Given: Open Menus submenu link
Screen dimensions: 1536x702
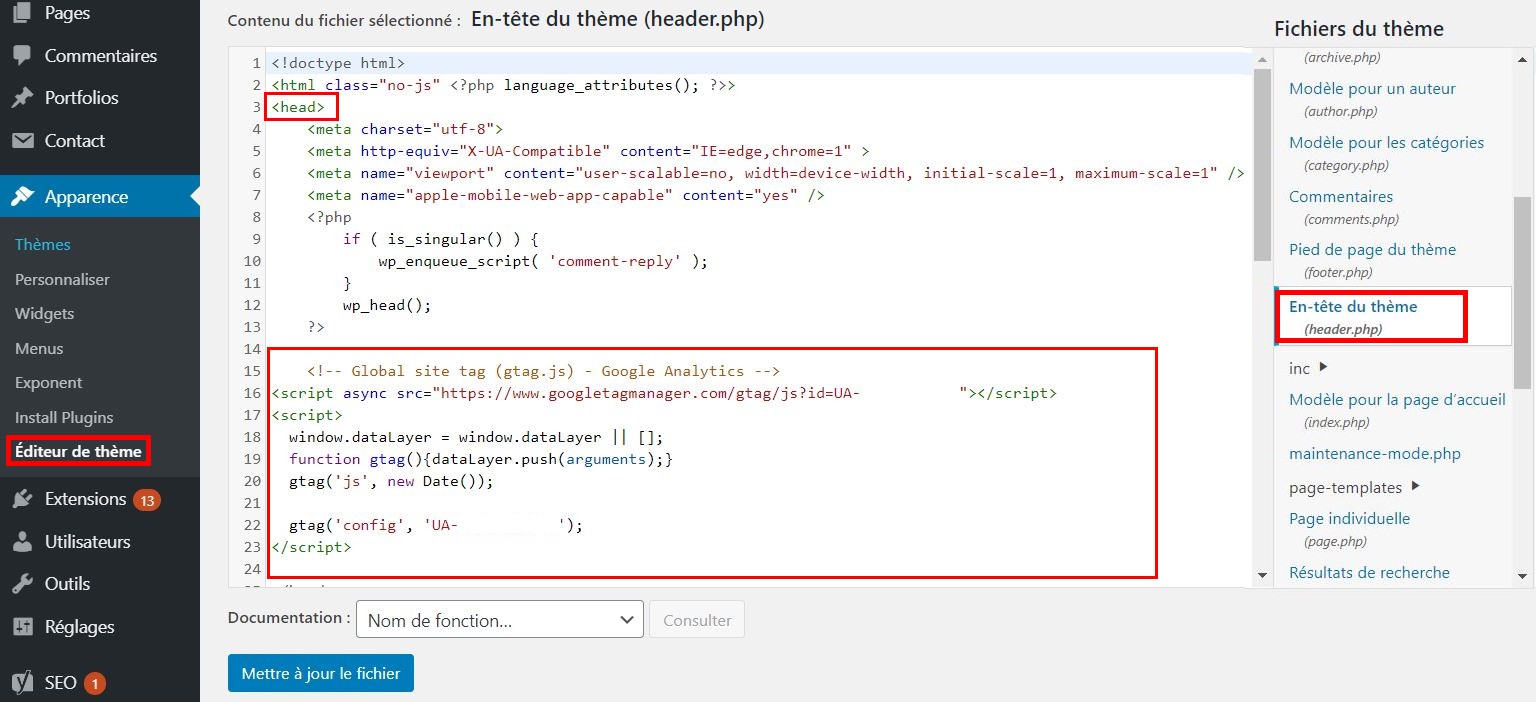Looking at the screenshot, I should click(39, 348).
